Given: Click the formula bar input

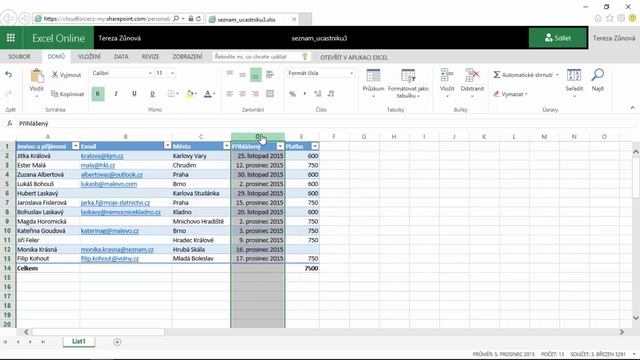Looking at the screenshot, I should click(327, 123).
